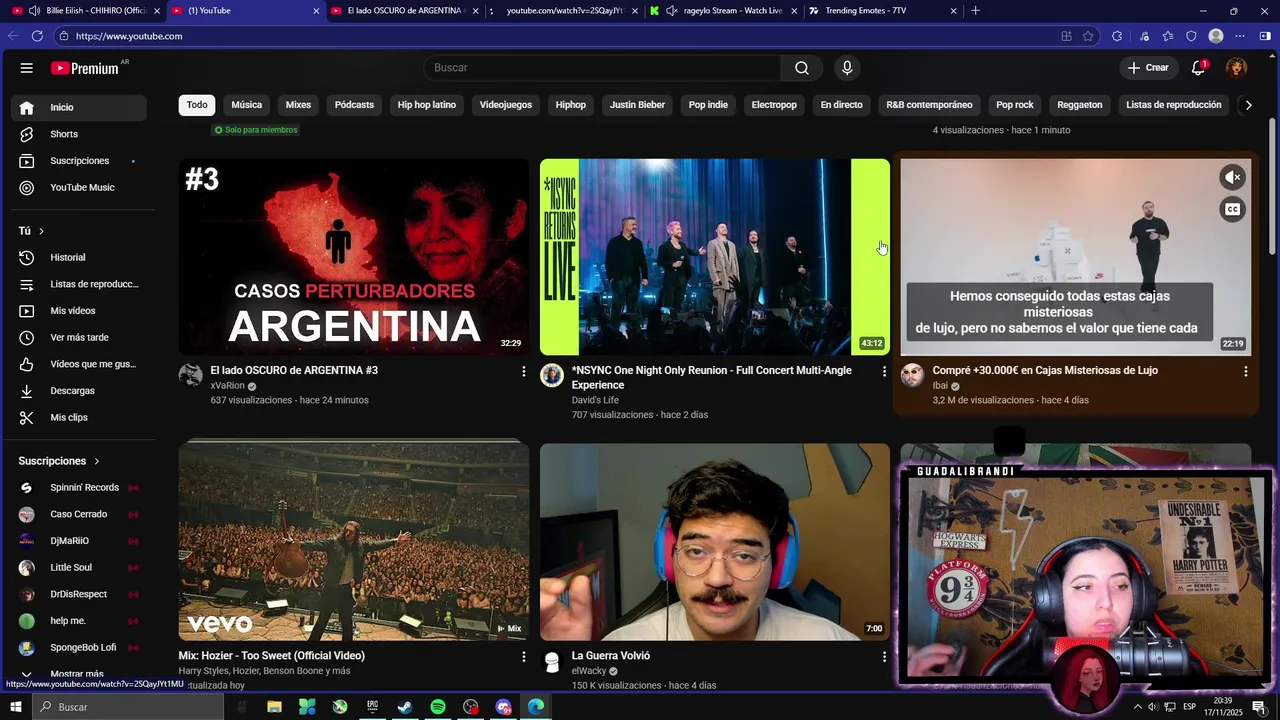1280x720 pixels.
Task: Open options menu for NSYNC concert video
Action: (x=884, y=371)
